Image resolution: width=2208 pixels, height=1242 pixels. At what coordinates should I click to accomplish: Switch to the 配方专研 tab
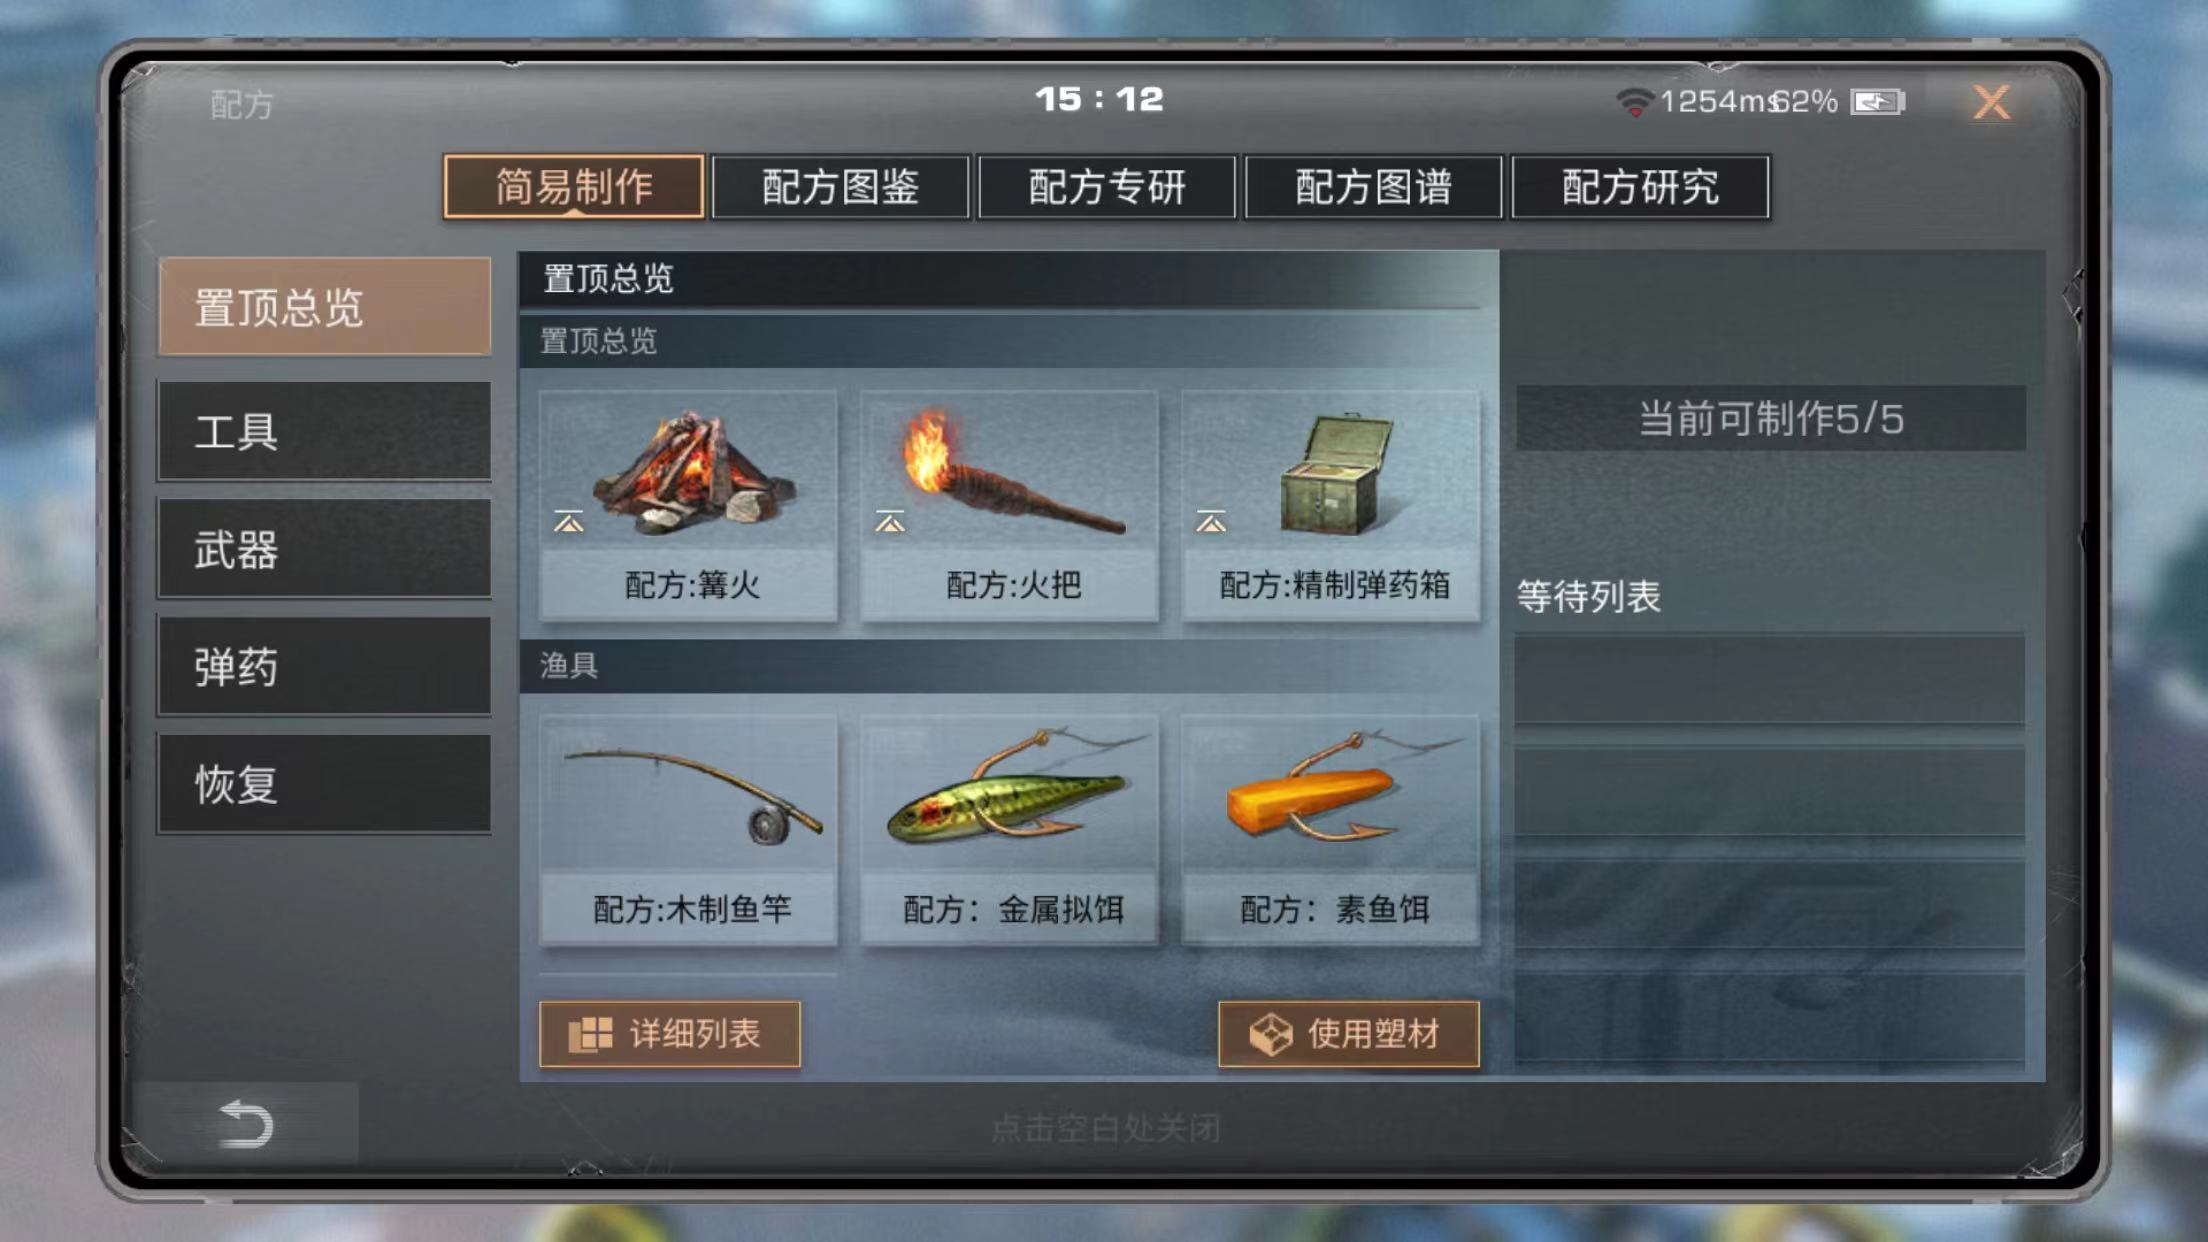1107,186
